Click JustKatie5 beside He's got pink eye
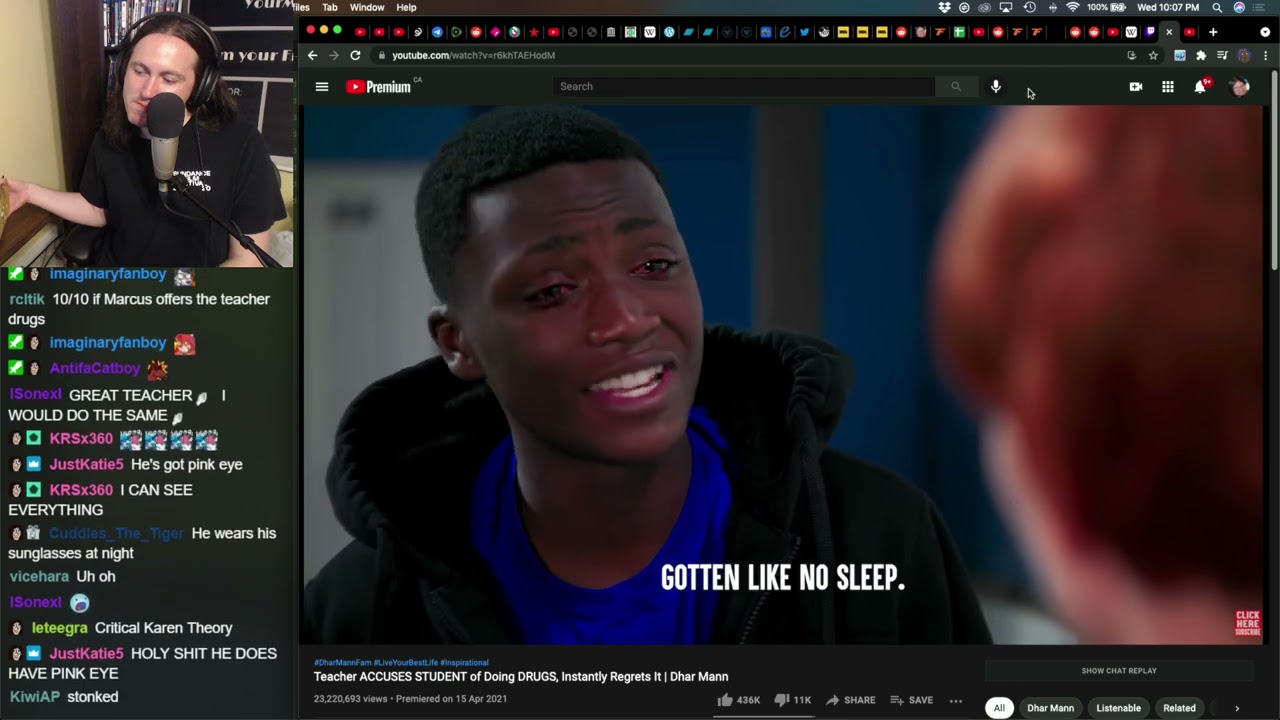The width and height of the screenshot is (1280, 720). point(87,465)
